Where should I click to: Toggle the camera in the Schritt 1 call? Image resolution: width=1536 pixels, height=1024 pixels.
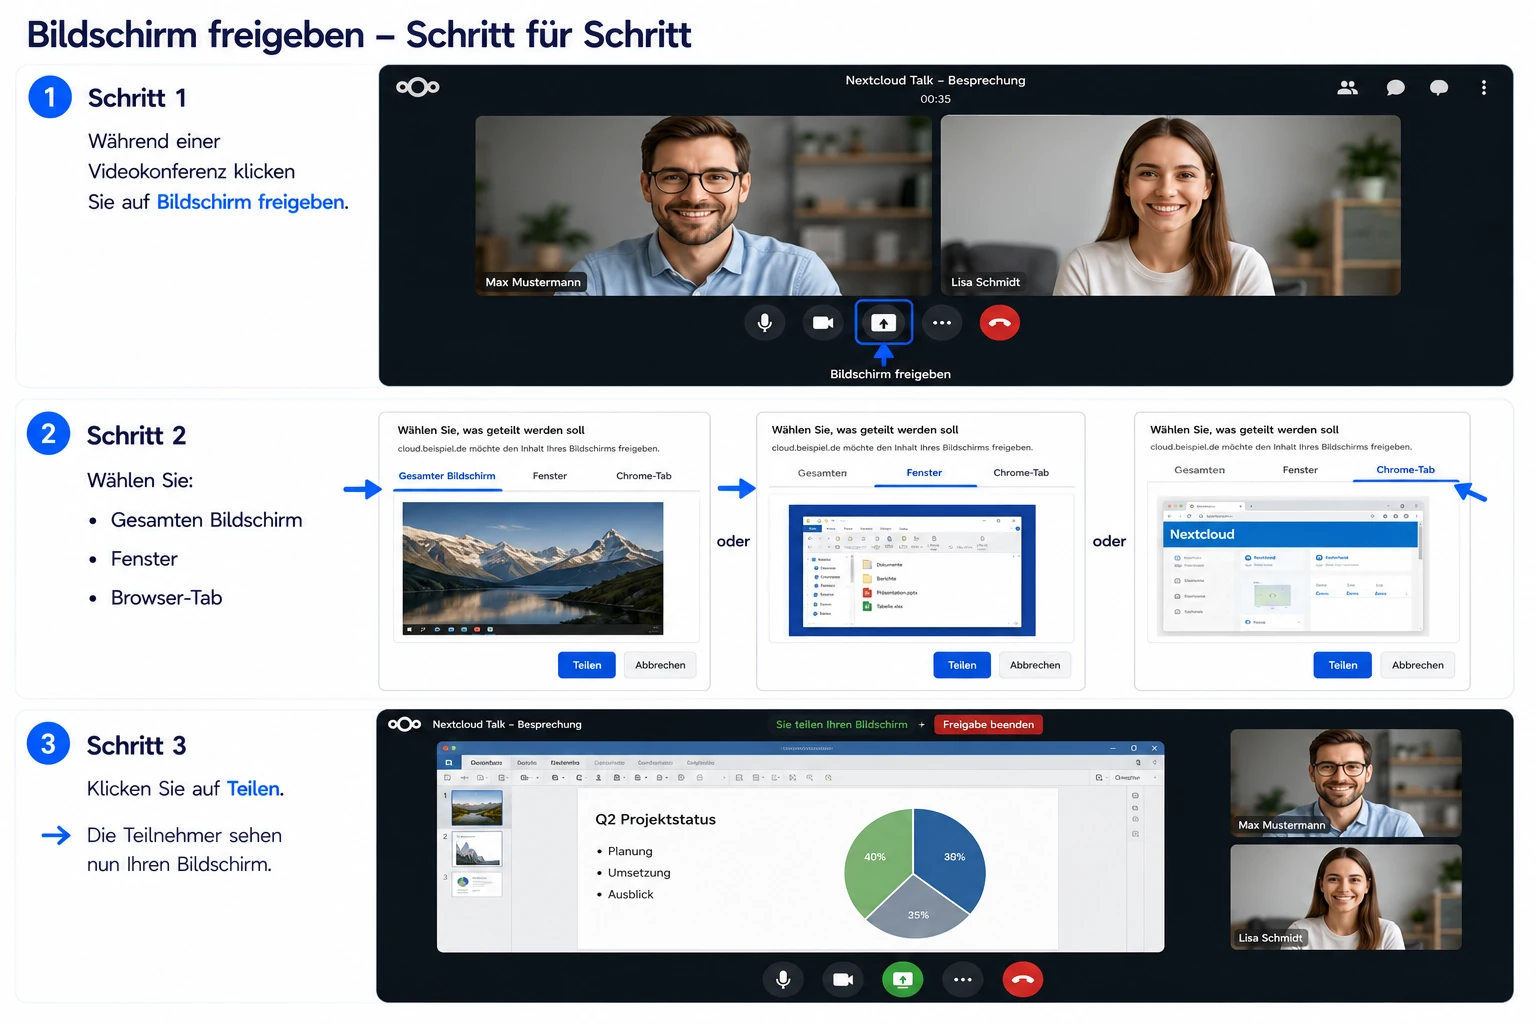pos(823,323)
